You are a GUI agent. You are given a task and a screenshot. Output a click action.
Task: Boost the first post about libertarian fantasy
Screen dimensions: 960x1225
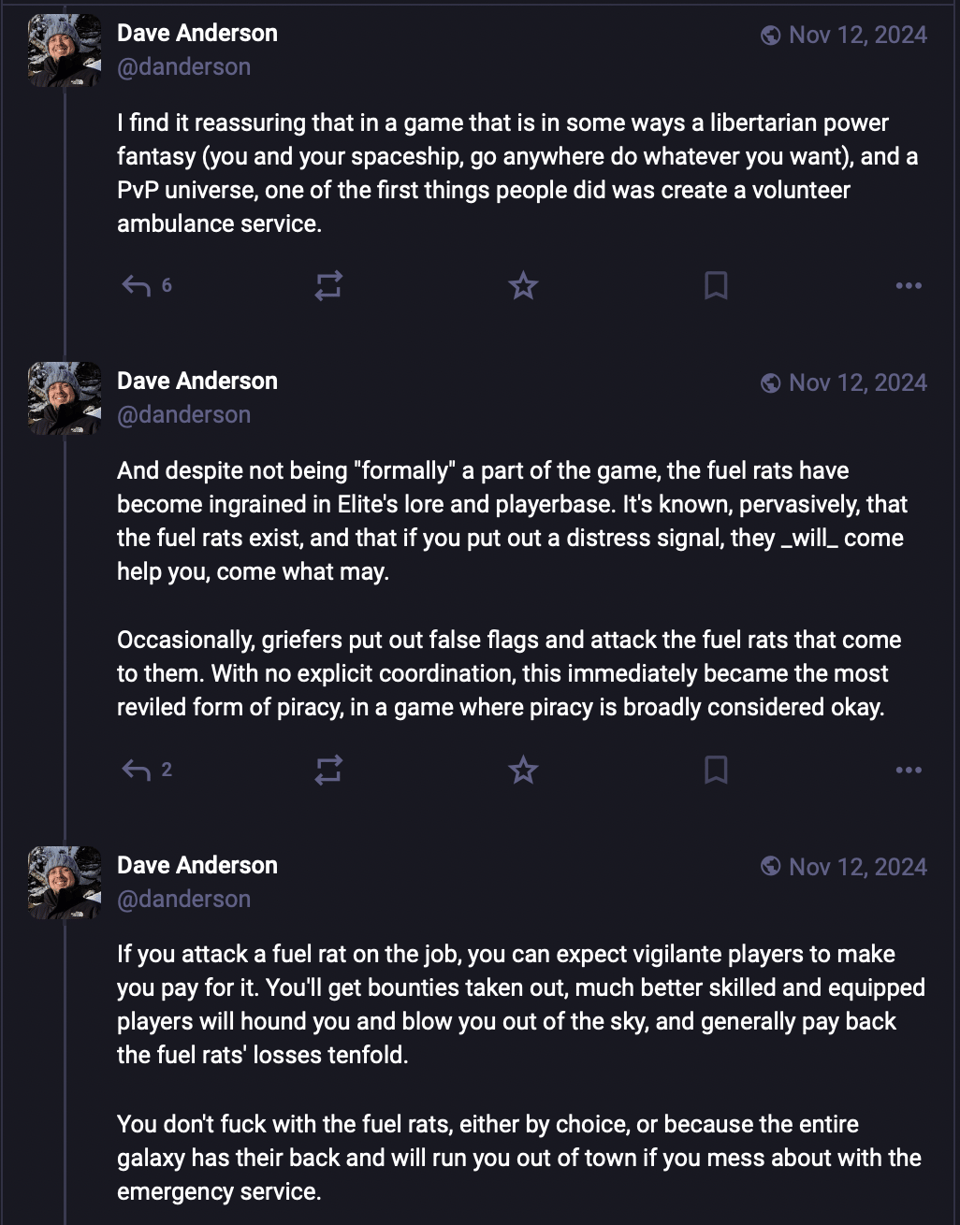(329, 286)
